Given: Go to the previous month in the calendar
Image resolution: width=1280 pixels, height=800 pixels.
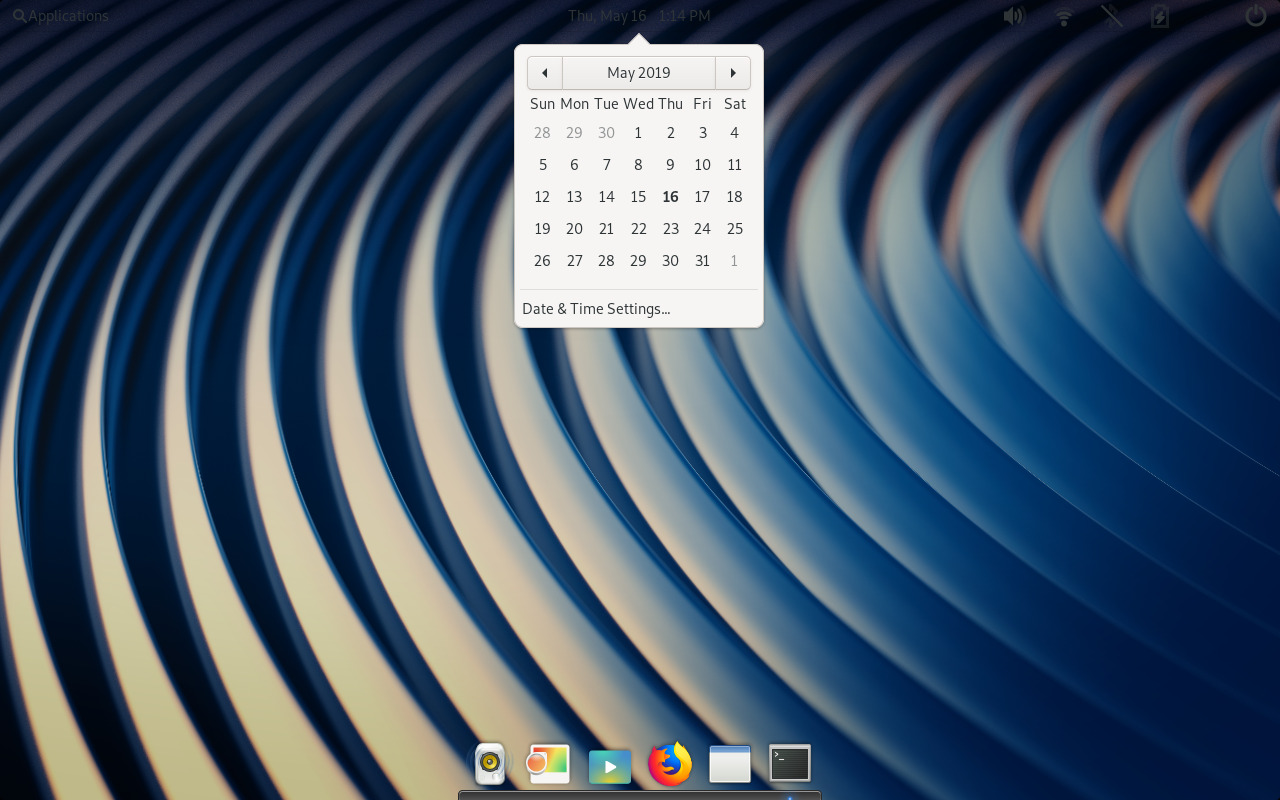Looking at the screenshot, I should (544, 72).
